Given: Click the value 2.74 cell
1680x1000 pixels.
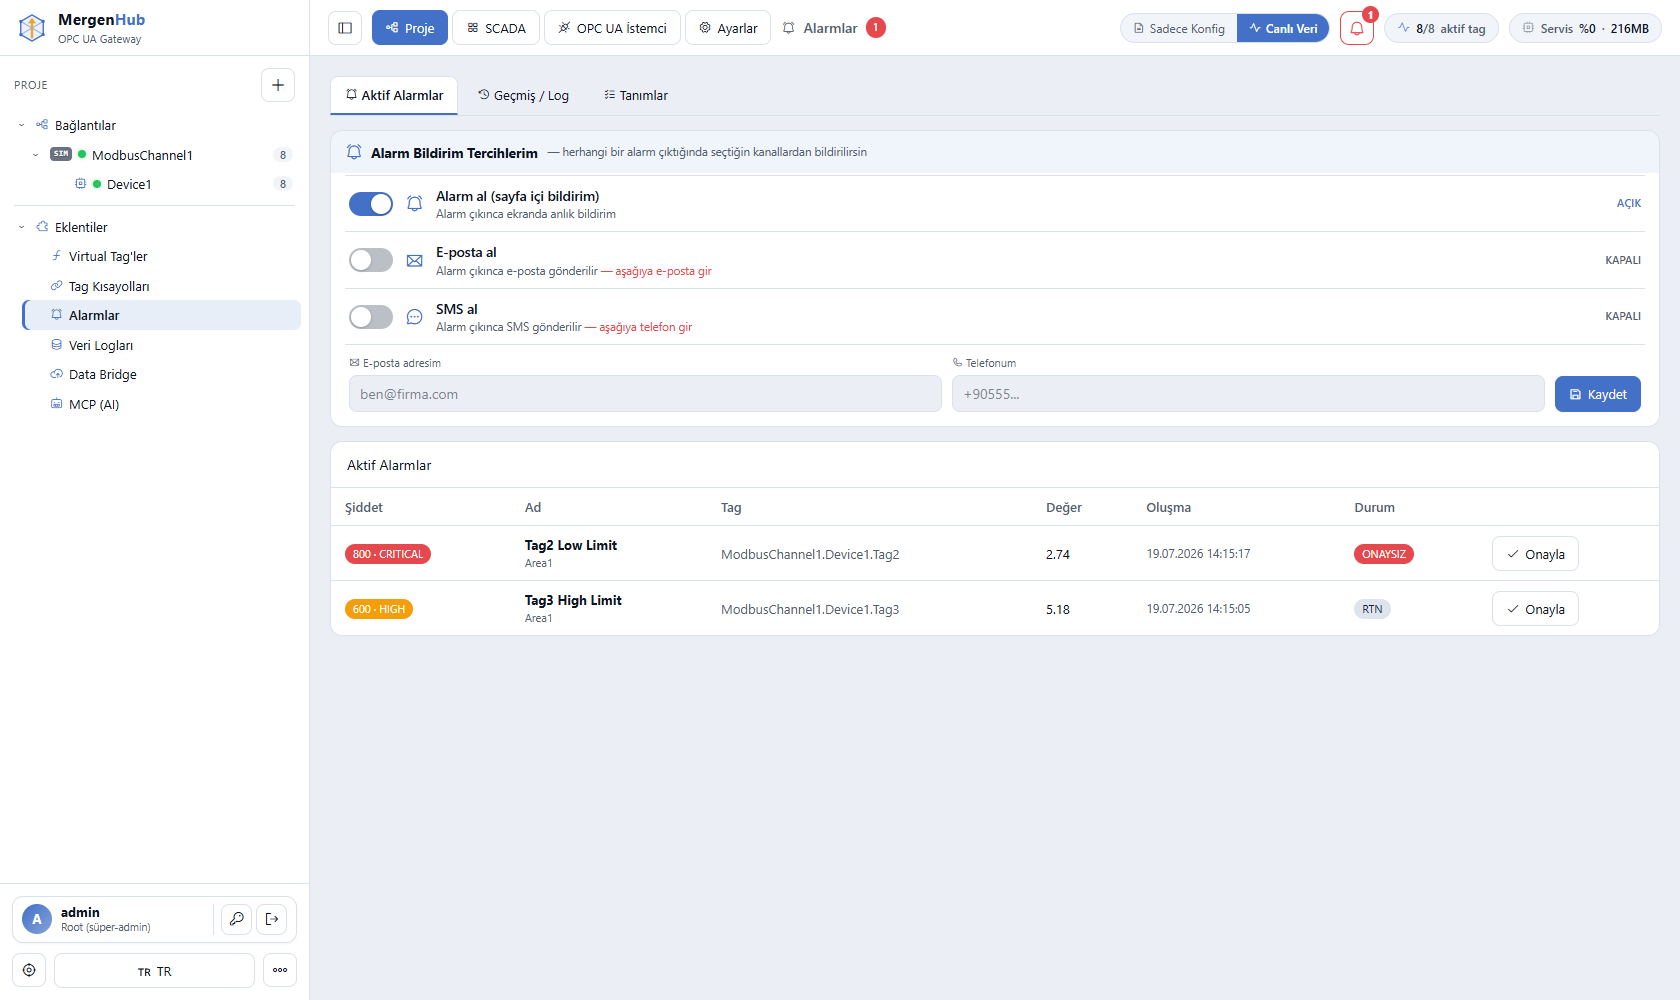Looking at the screenshot, I should (1058, 554).
